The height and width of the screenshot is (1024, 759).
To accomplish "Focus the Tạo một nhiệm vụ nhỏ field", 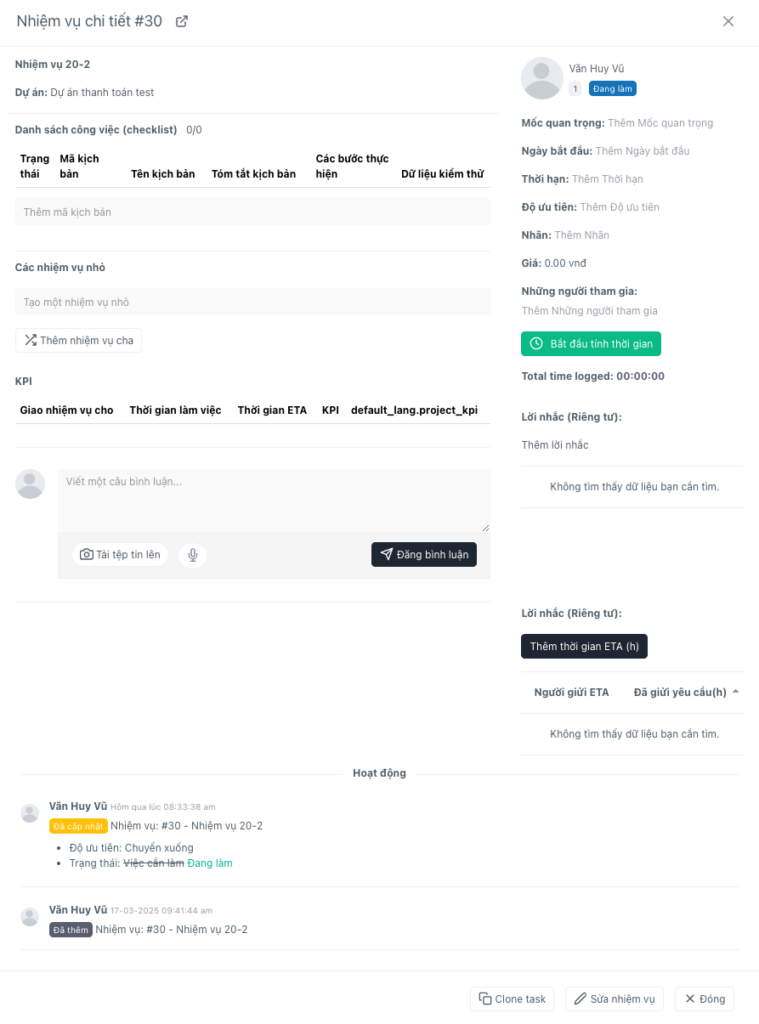I will tap(253, 302).
